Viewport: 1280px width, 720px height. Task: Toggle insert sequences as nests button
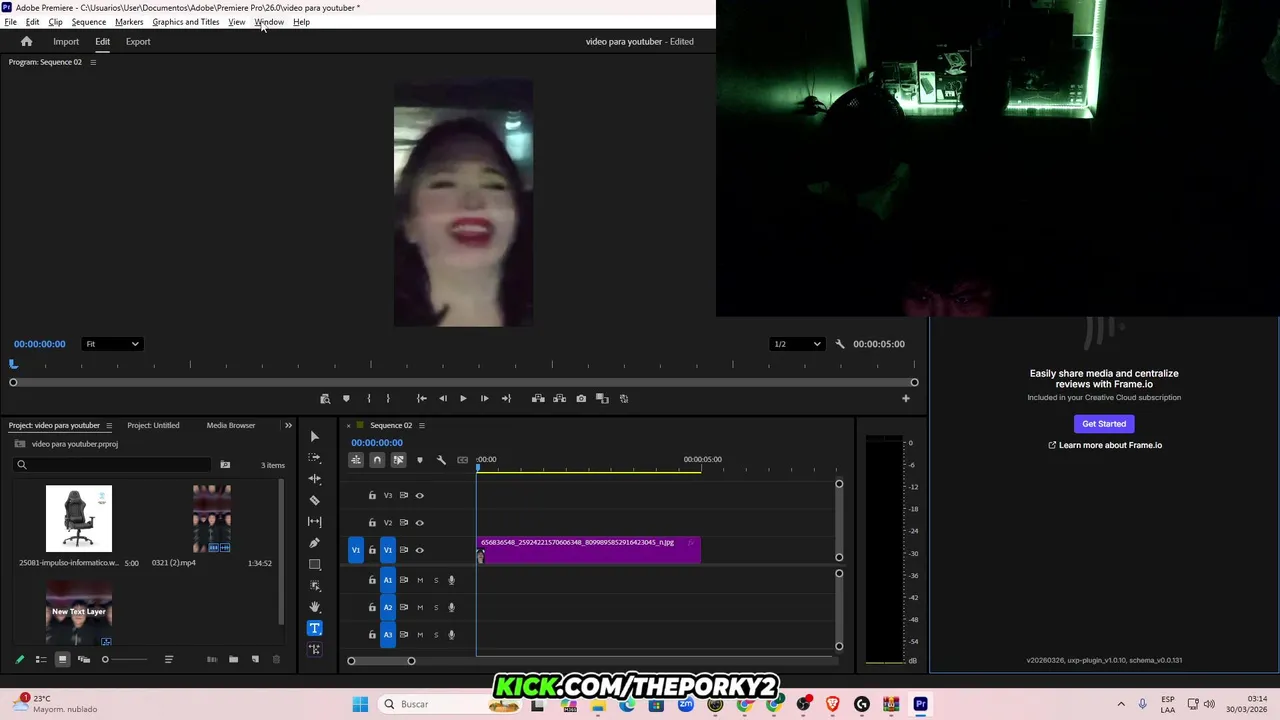coord(356,460)
